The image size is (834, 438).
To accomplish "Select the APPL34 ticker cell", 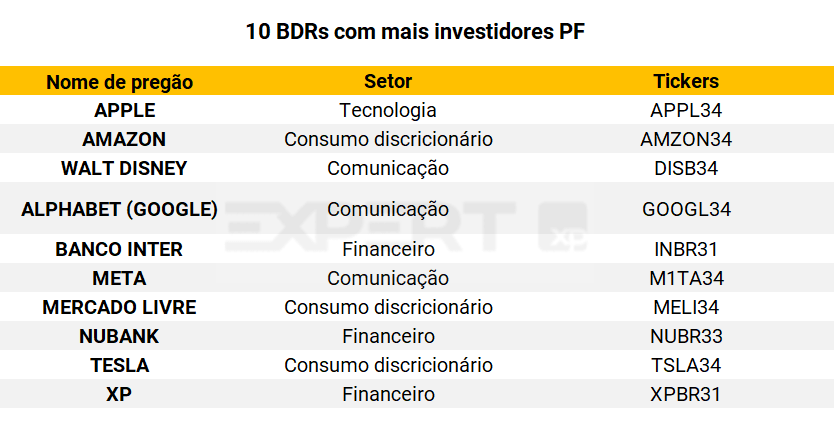I will [x=686, y=110].
